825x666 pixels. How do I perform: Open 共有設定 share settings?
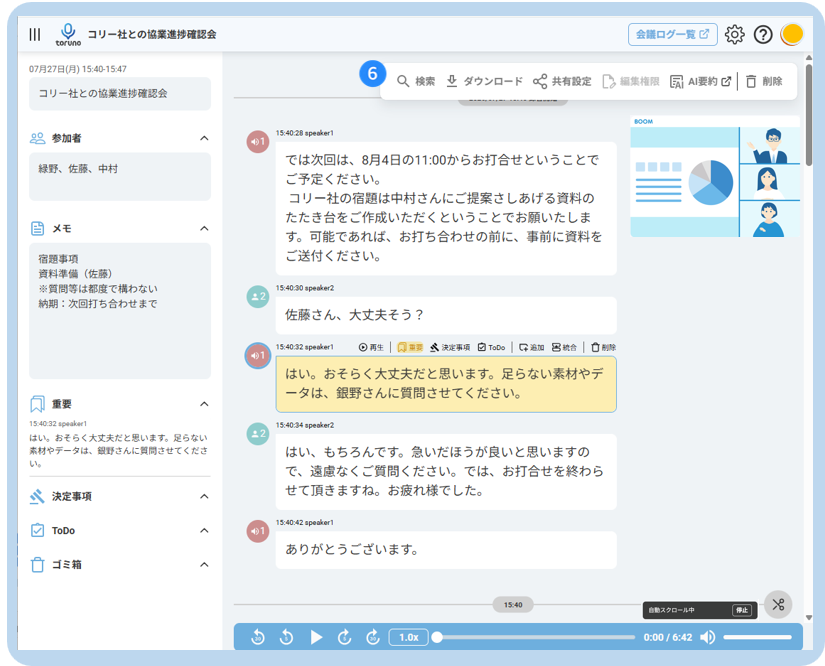click(562, 82)
